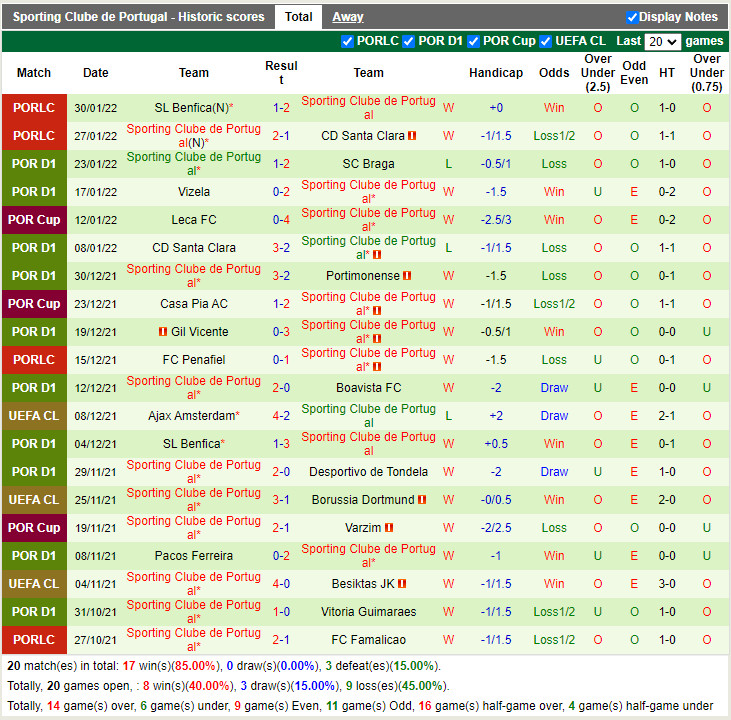Click the FC Famalicao team name
This screenshot has height=720, width=731.
pyautogui.click(x=368, y=639)
